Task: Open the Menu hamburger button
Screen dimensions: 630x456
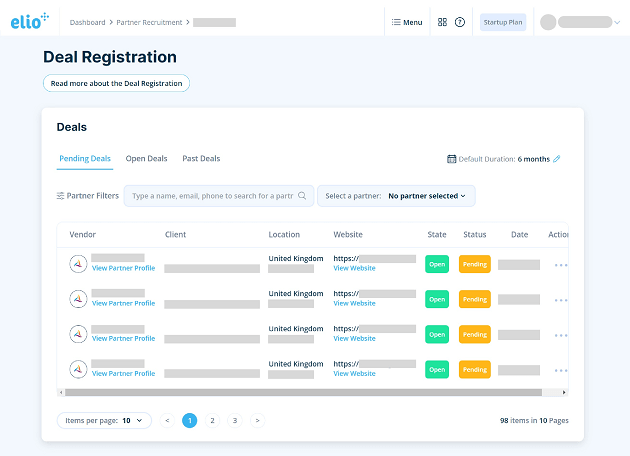Action: point(407,22)
